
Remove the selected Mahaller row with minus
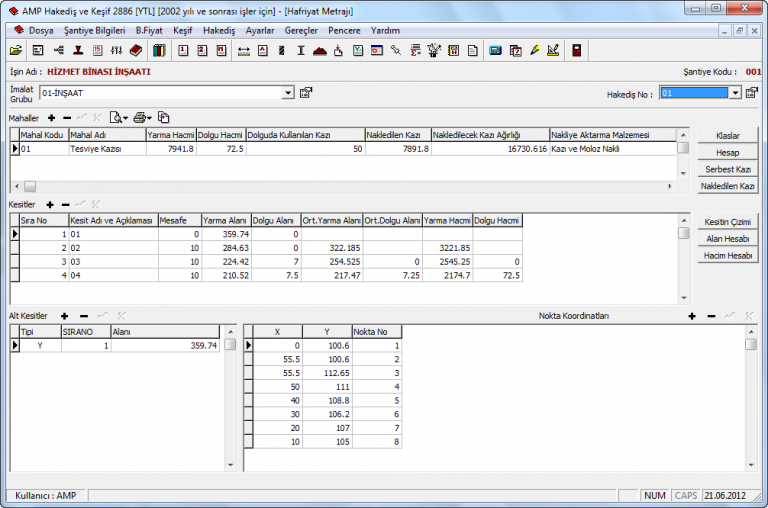(66, 118)
